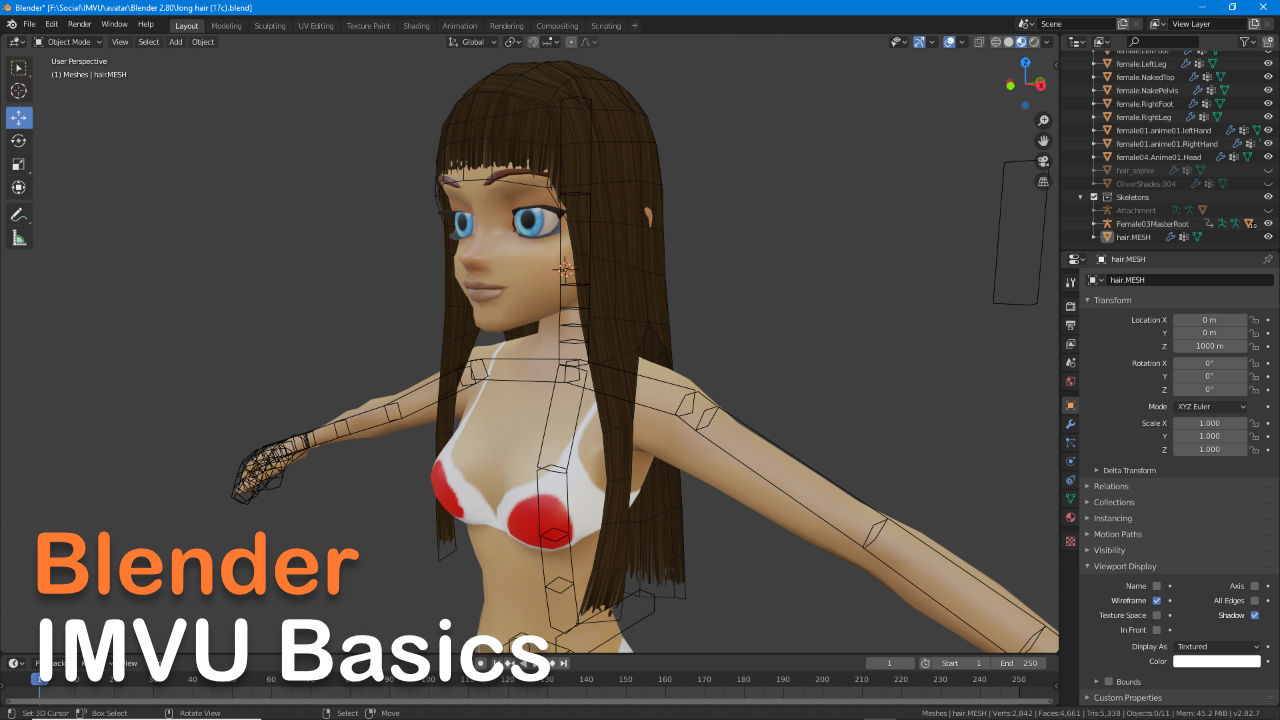This screenshot has height=720, width=1280.
Task: Enable the Axis checkbox
Action: tap(1254, 586)
